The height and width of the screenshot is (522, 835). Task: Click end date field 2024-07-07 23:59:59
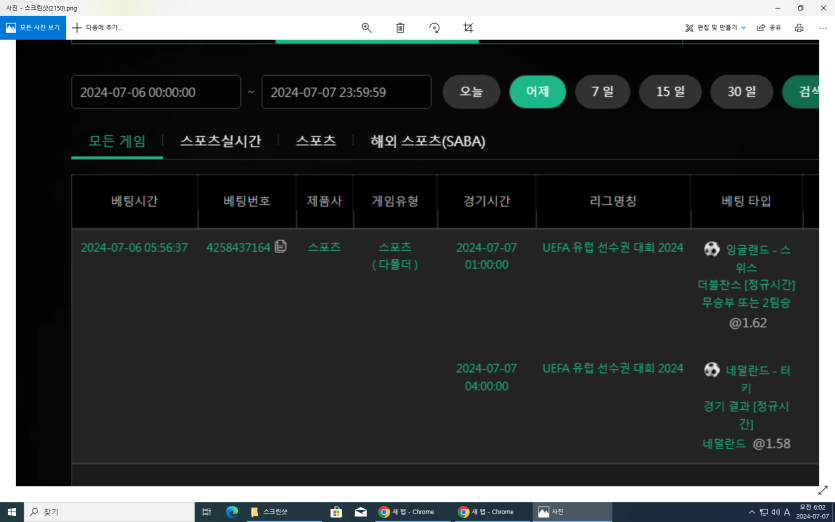point(346,92)
